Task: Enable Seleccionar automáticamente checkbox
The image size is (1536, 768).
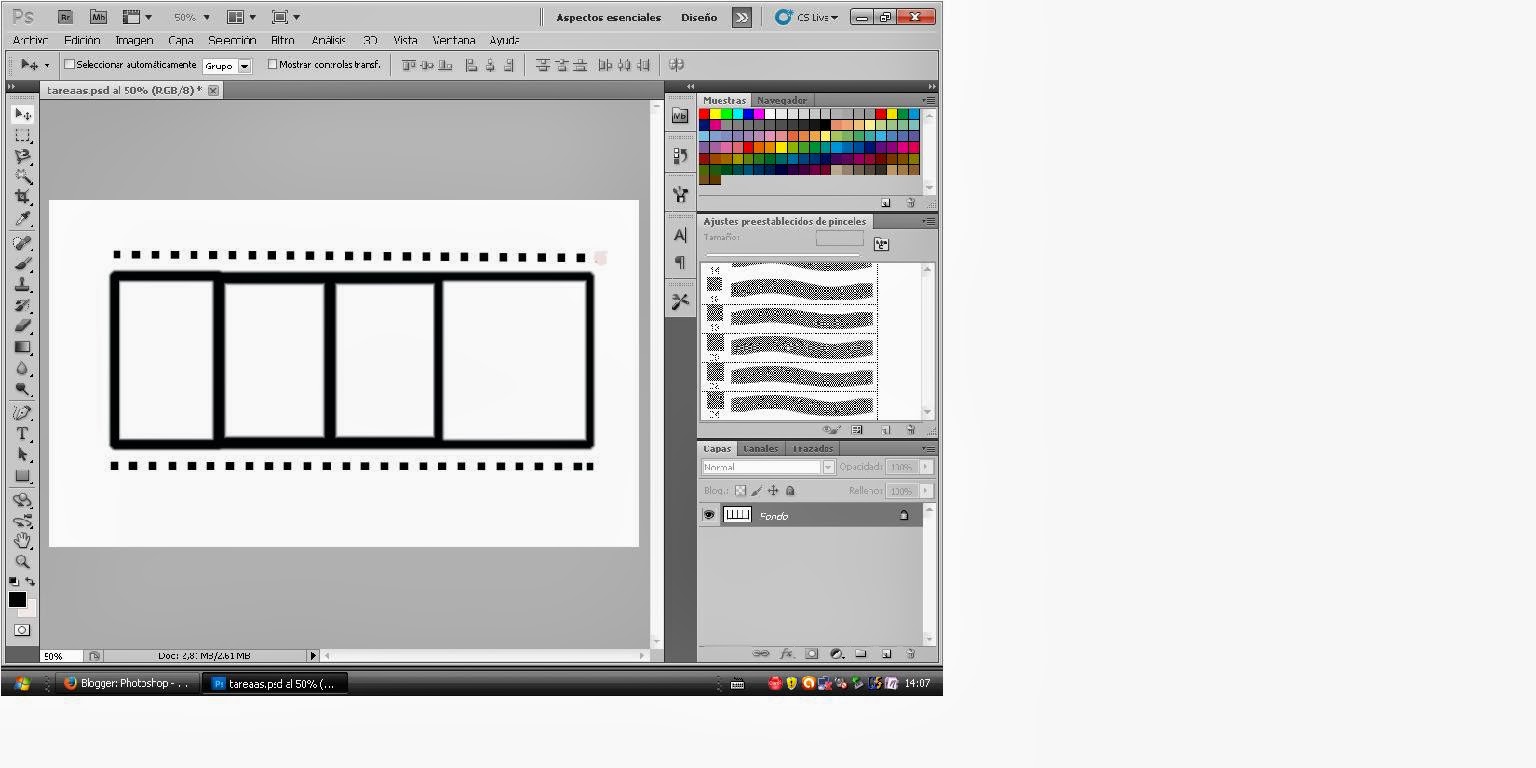Action: [x=70, y=64]
